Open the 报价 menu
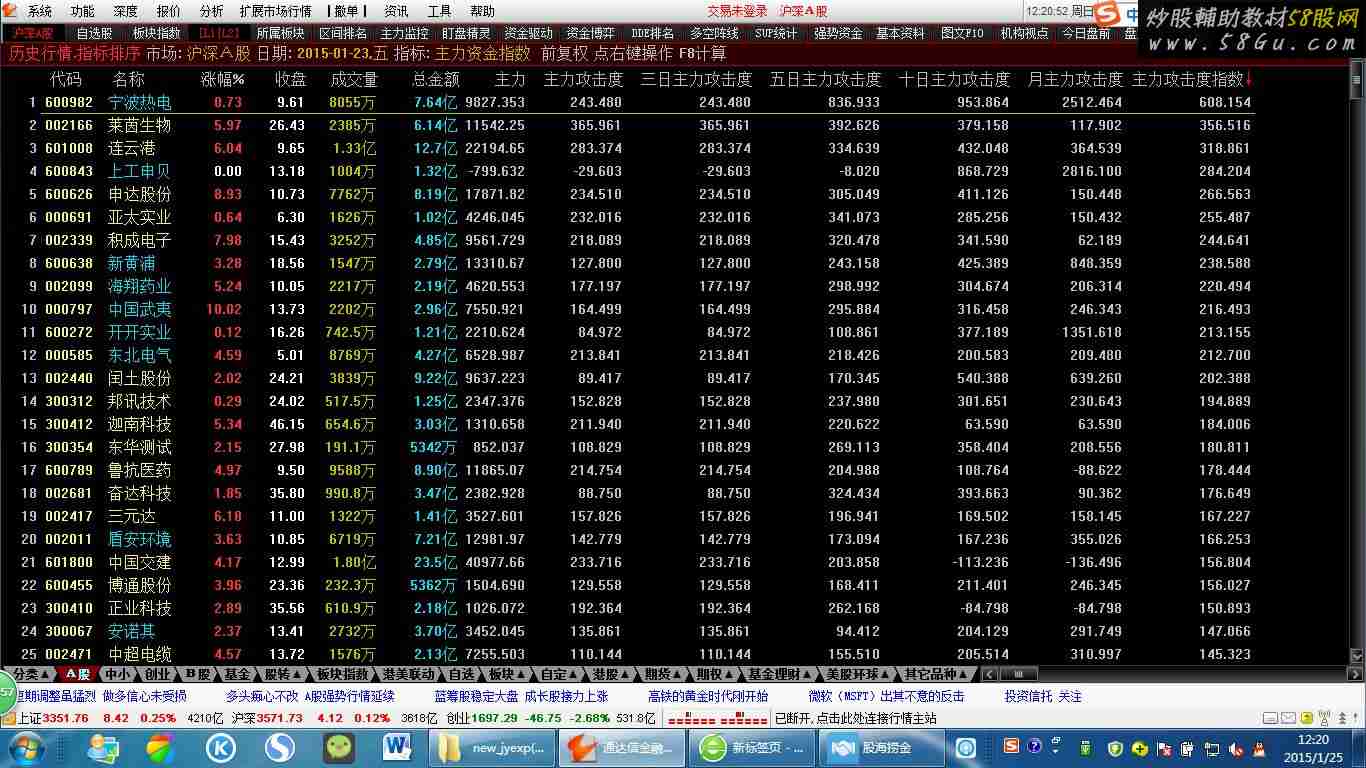The image size is (1366, 768). [x=169, y=11]
